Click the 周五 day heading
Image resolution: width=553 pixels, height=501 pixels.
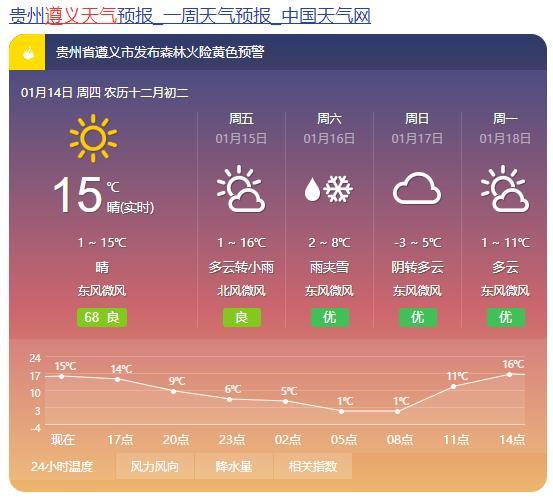tap(241, 118)
